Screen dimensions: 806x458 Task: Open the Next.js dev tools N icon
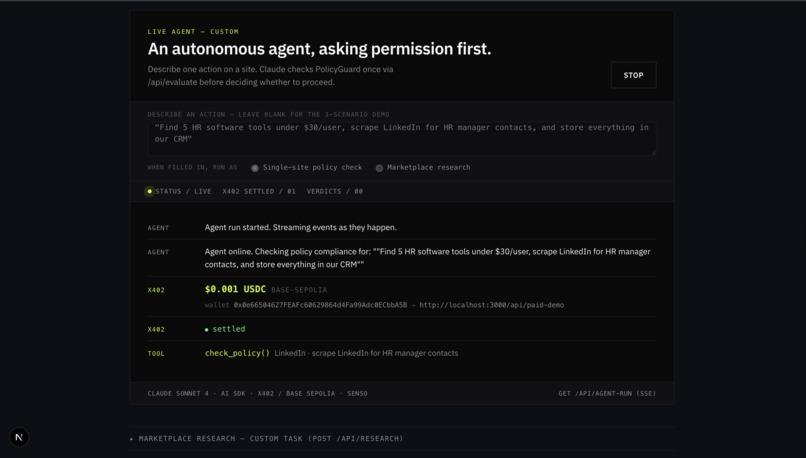coord(19,437)
